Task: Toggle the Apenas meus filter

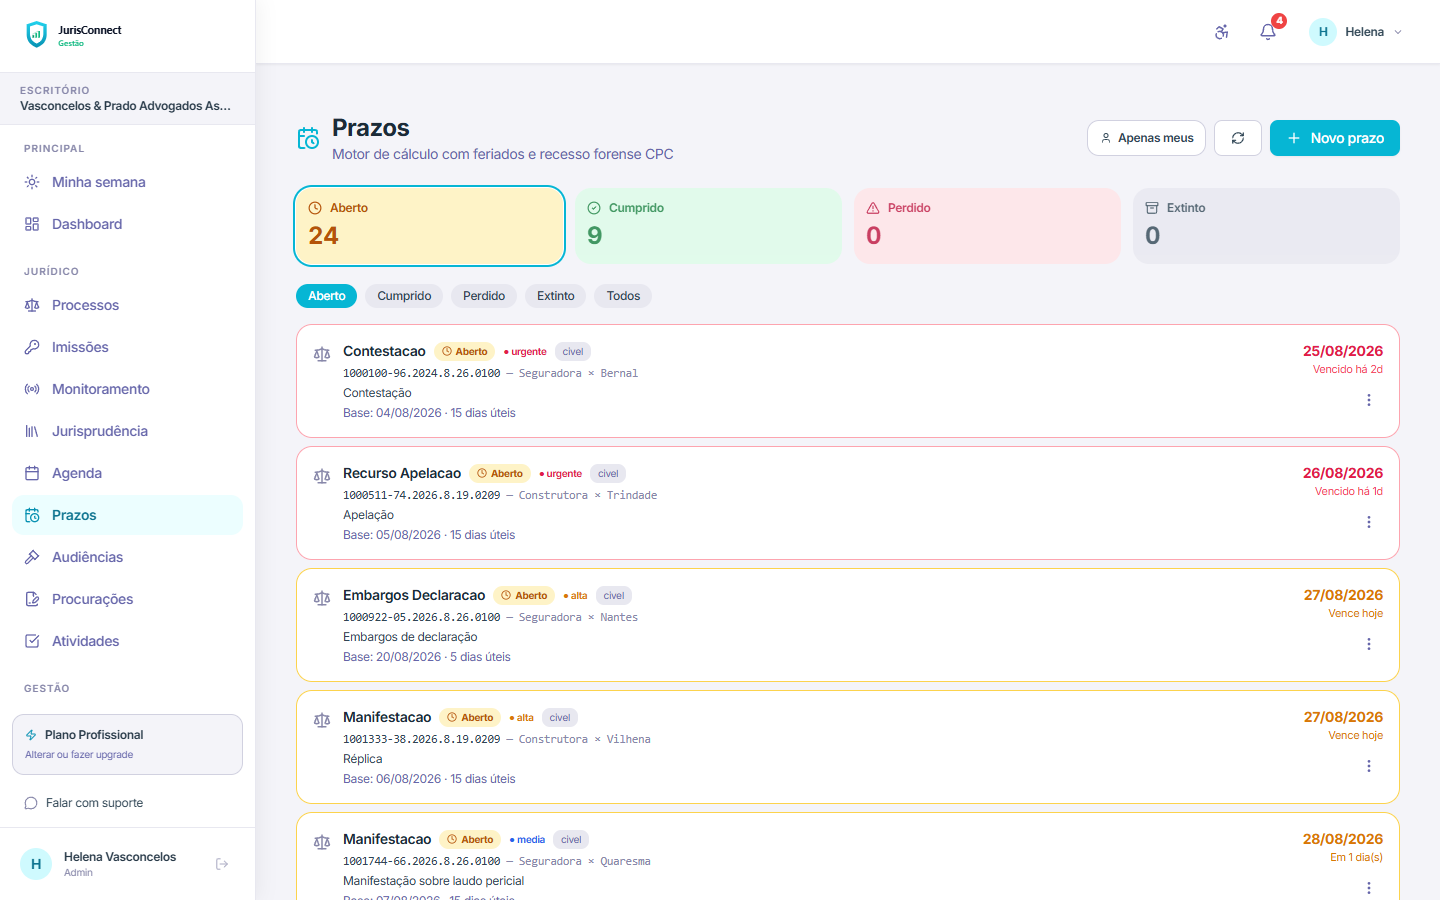Action: pyautogui.click(x=1146, y=138)
